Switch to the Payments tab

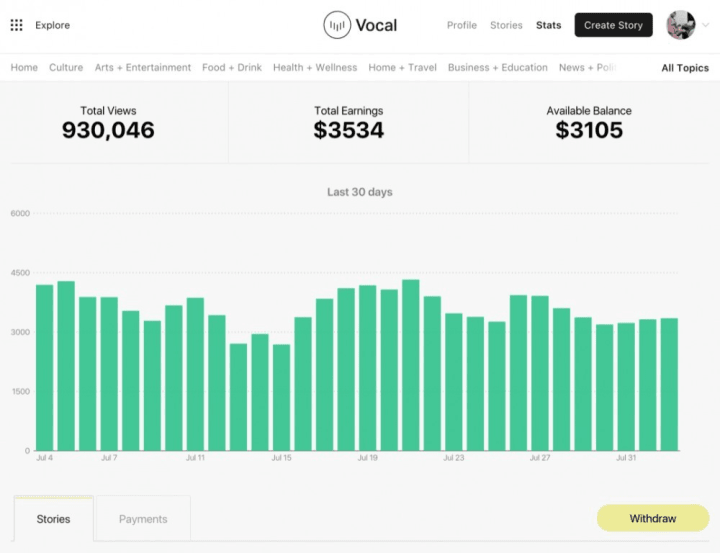[143, 519]
